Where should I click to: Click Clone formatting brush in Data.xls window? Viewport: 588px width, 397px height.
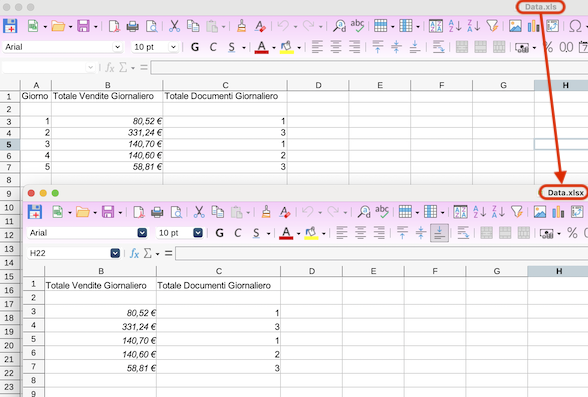242,26
